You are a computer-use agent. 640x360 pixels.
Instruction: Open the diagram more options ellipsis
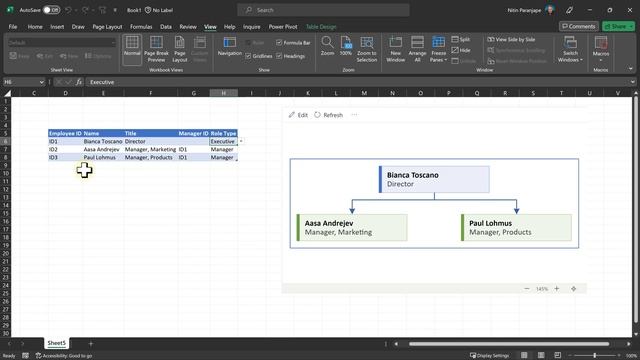pyautogui.click(x=354, y=115)
